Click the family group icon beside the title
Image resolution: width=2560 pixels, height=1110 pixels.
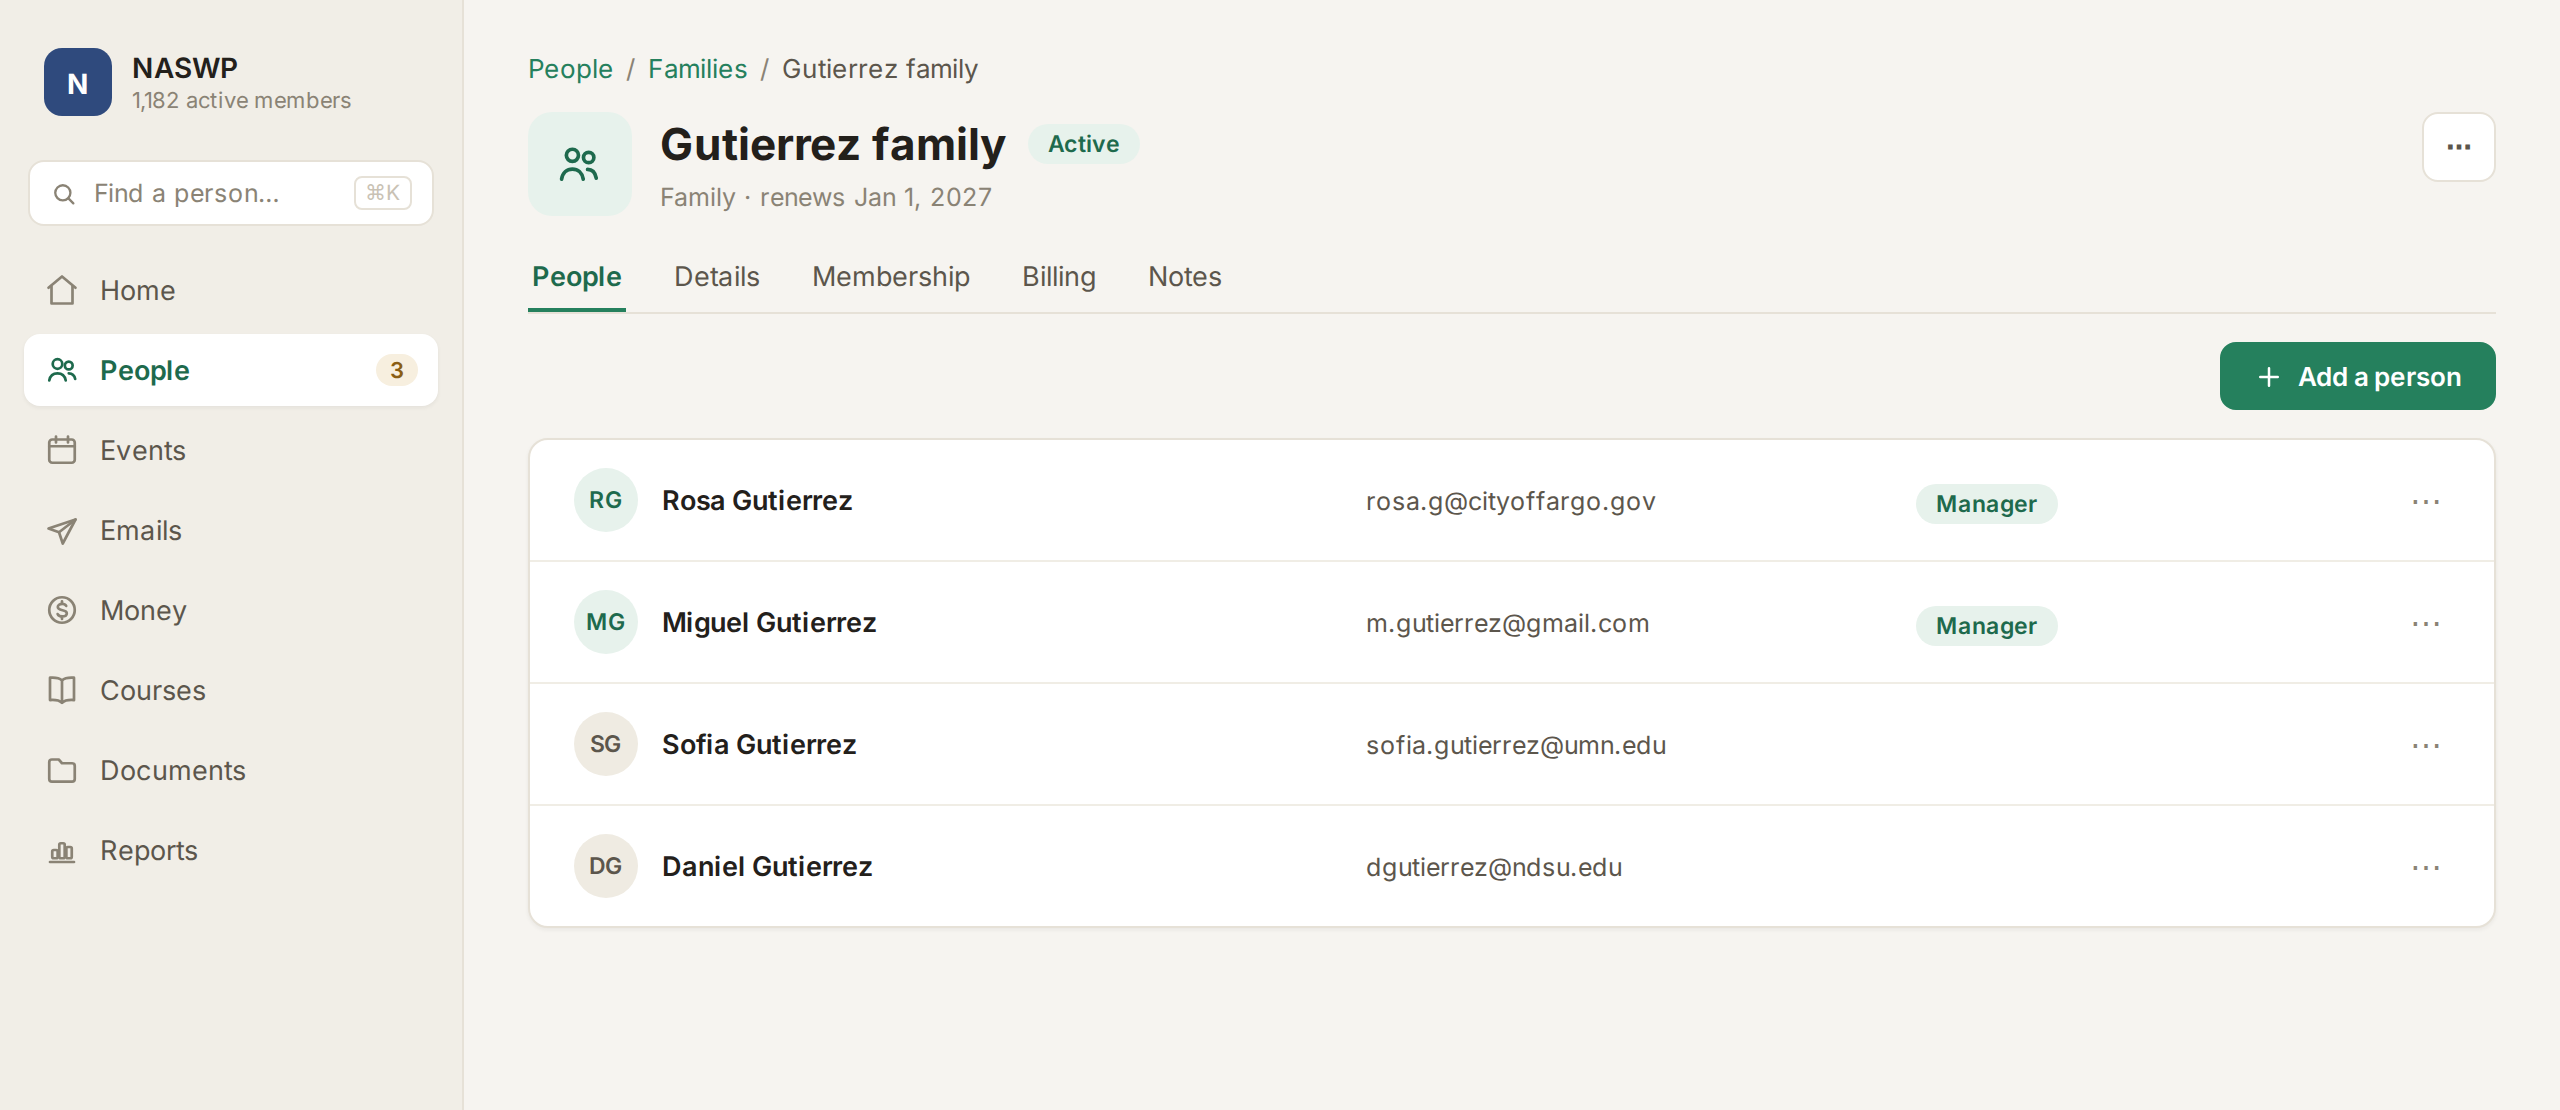click(580, 164)
